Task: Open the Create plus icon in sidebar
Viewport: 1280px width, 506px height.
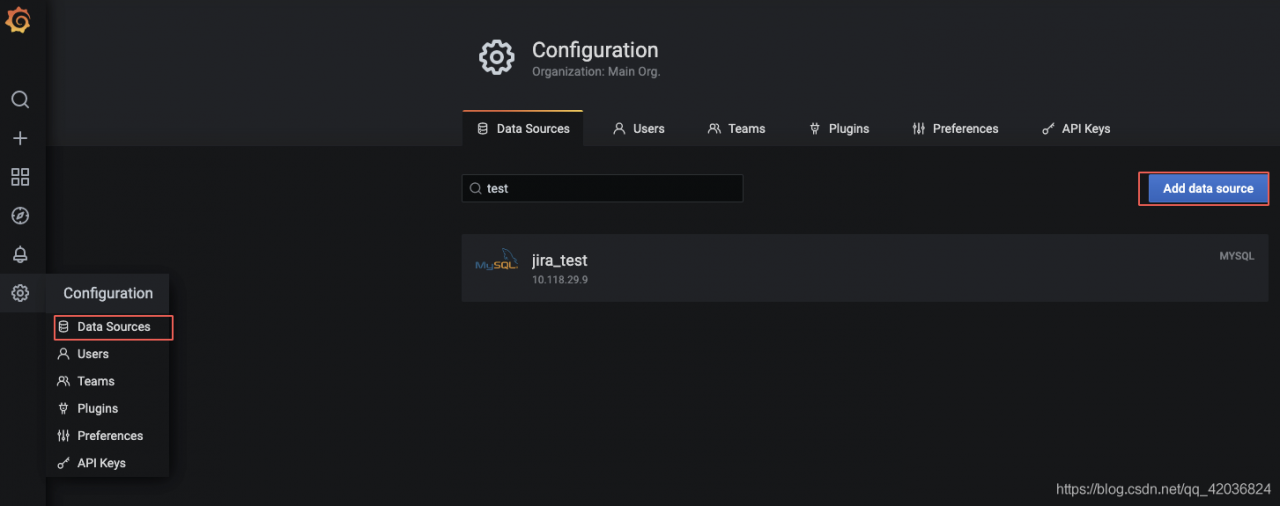Action: (20, 138)
